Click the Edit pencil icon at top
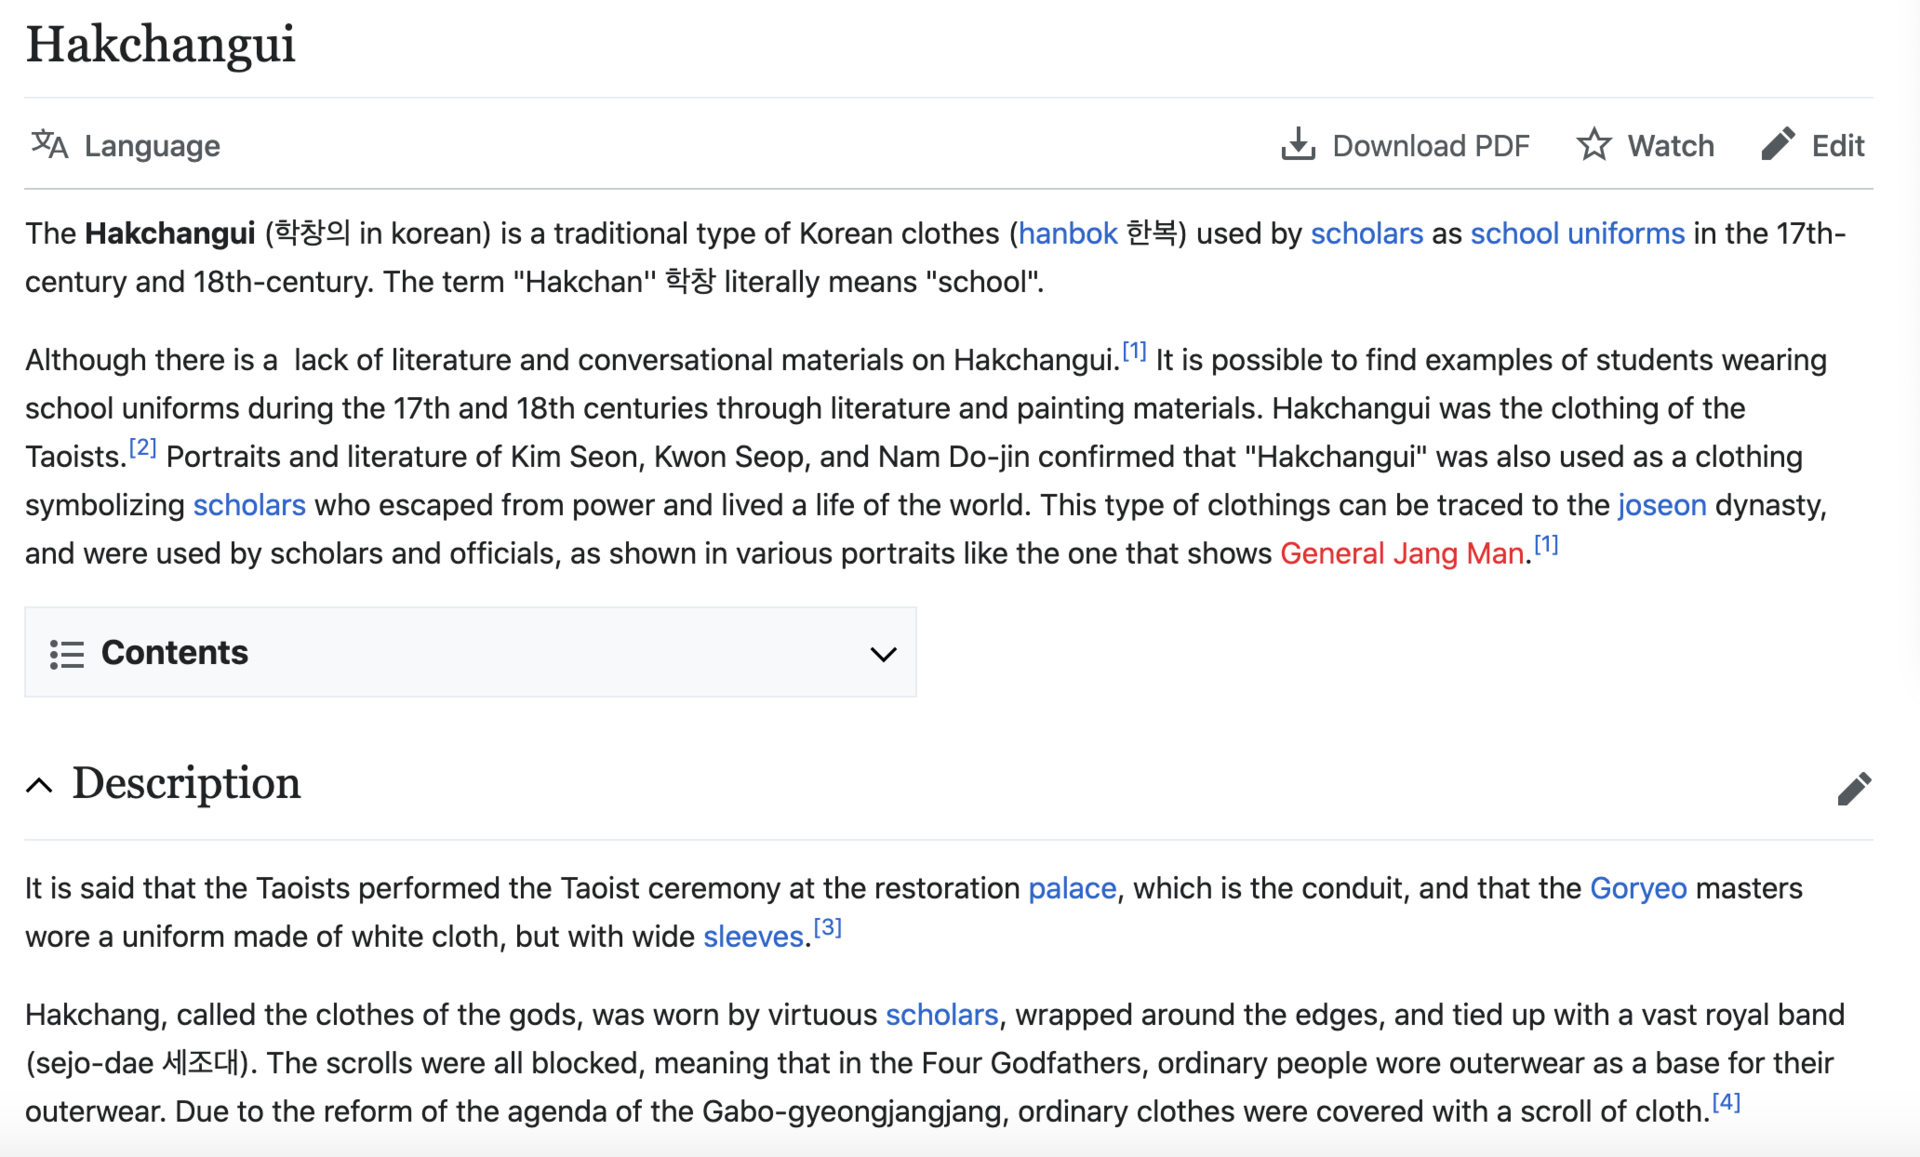Image resolution: width=1920 pixels, height=1157 pixels. point(1778,144)
